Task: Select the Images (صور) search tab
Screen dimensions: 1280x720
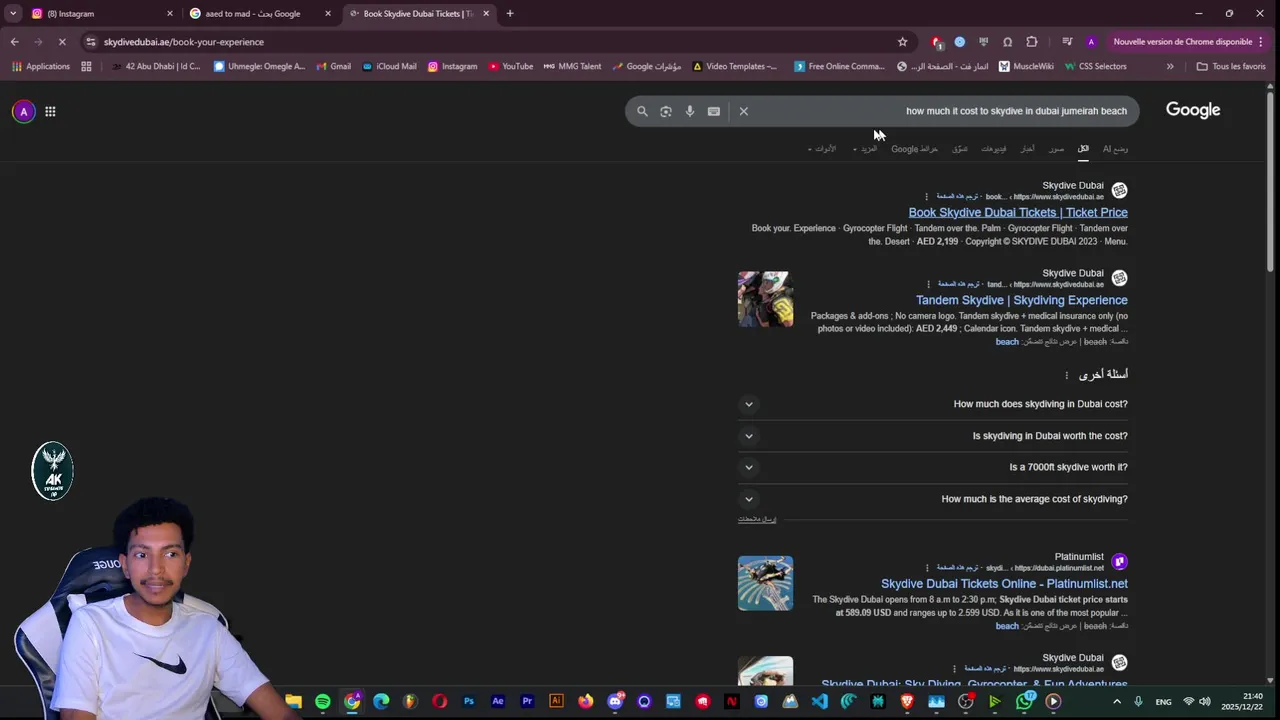Action: click(x=1056, y=149)
